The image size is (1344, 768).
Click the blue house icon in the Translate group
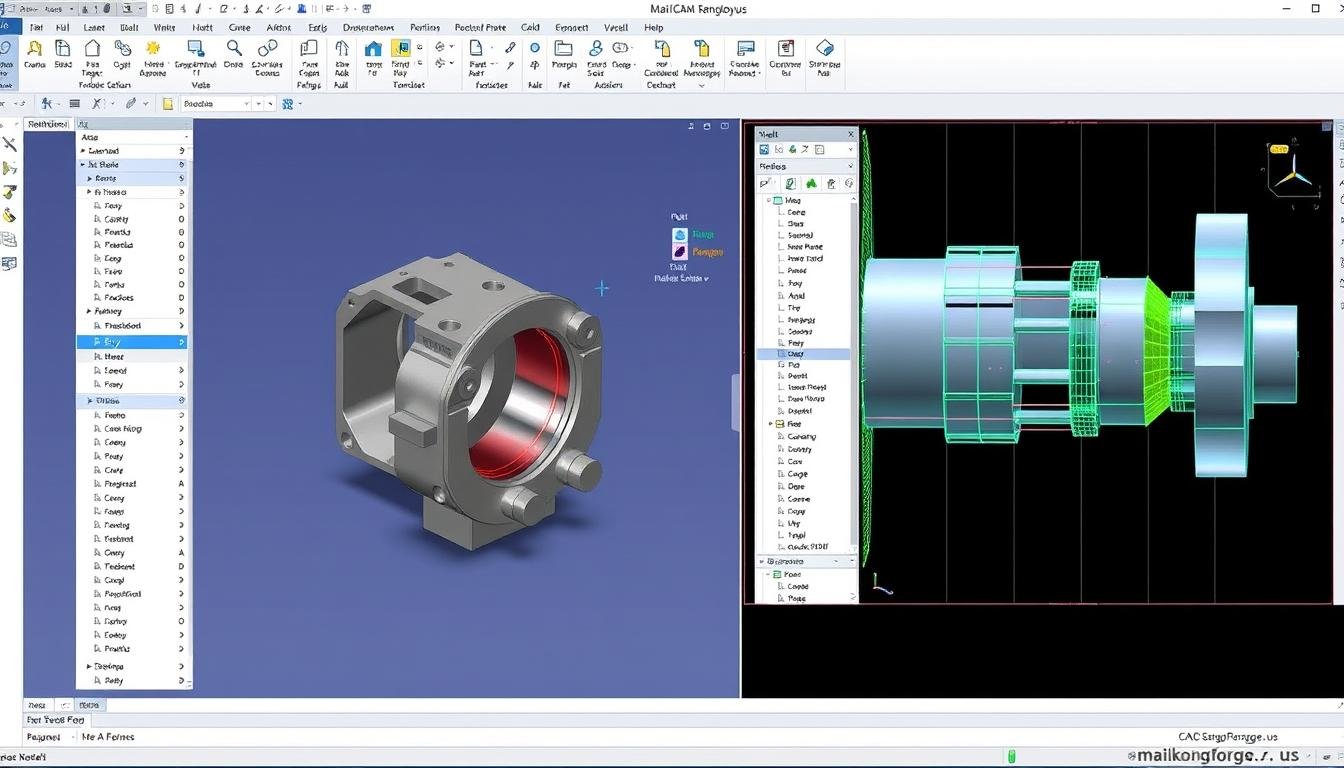pos(372,50)
